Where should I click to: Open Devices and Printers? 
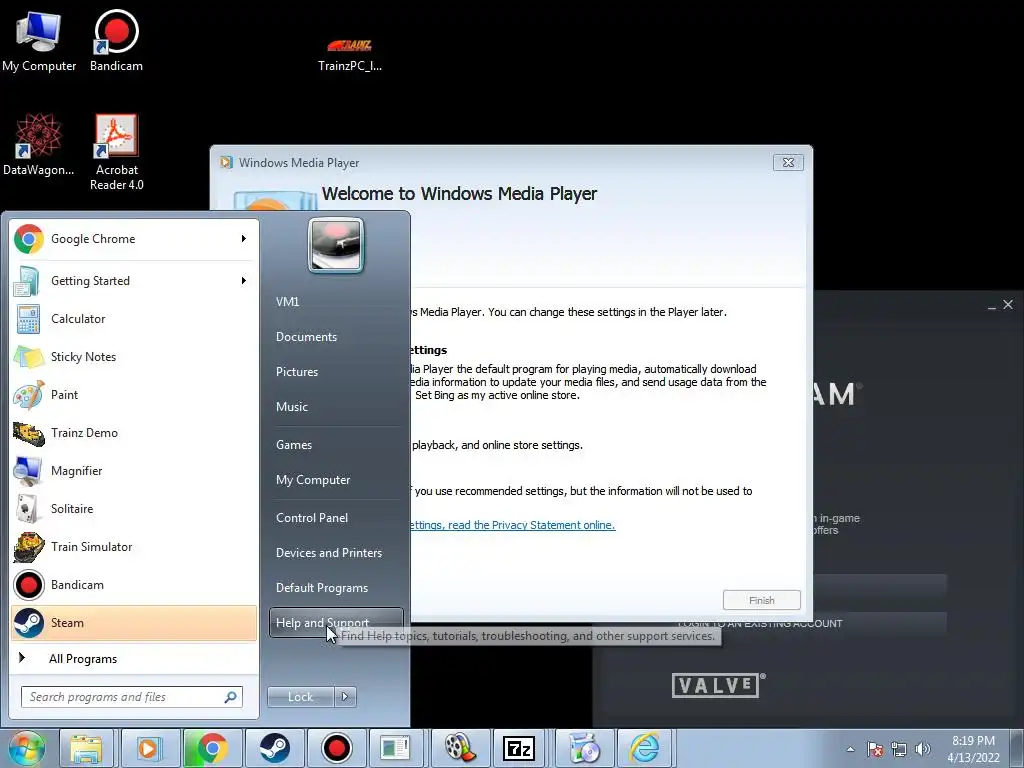click(336, 553)
